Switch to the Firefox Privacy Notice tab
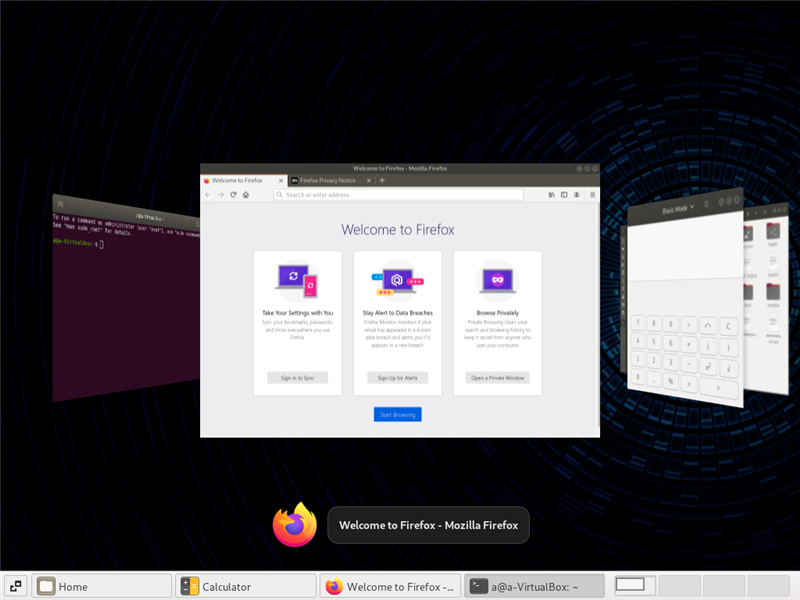 pyautogui.click(x=330, y=181)
